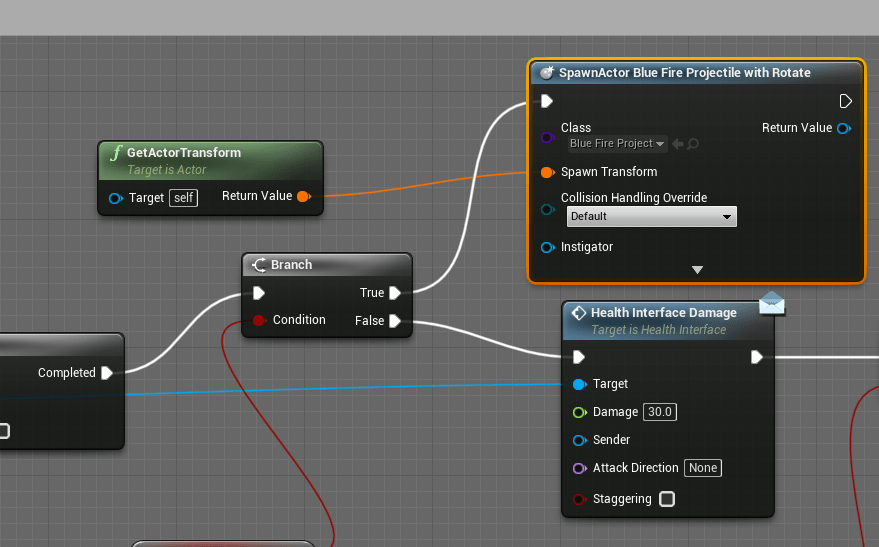Click the checkbox on the left cut-off node
The image size is (879, 547).
click(x=4, y=431)
